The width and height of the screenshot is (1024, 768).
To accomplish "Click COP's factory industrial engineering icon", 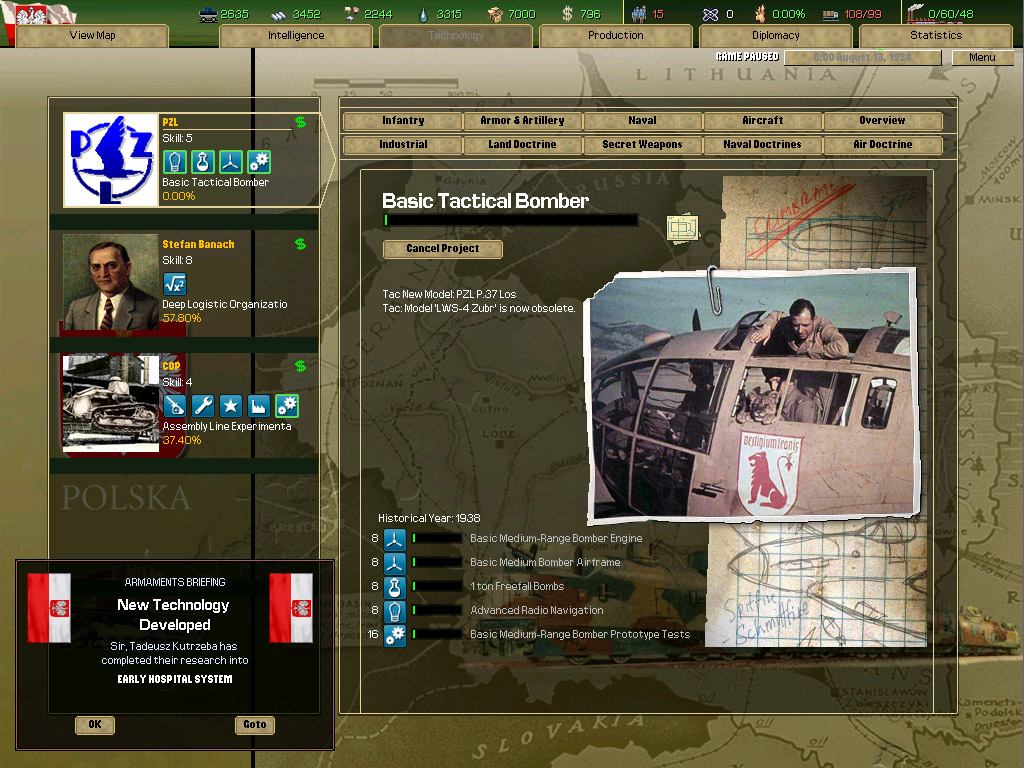I will coord(259,406).
